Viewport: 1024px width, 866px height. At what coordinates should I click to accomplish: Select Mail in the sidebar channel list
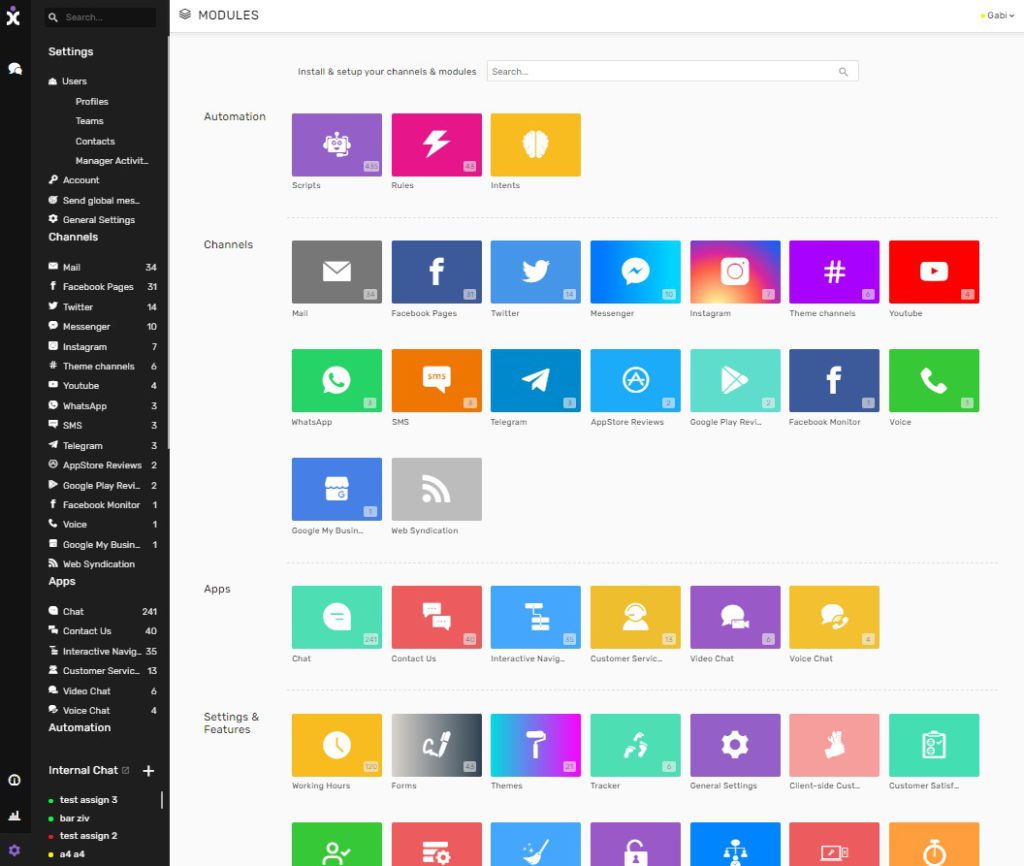pos(103,267)
